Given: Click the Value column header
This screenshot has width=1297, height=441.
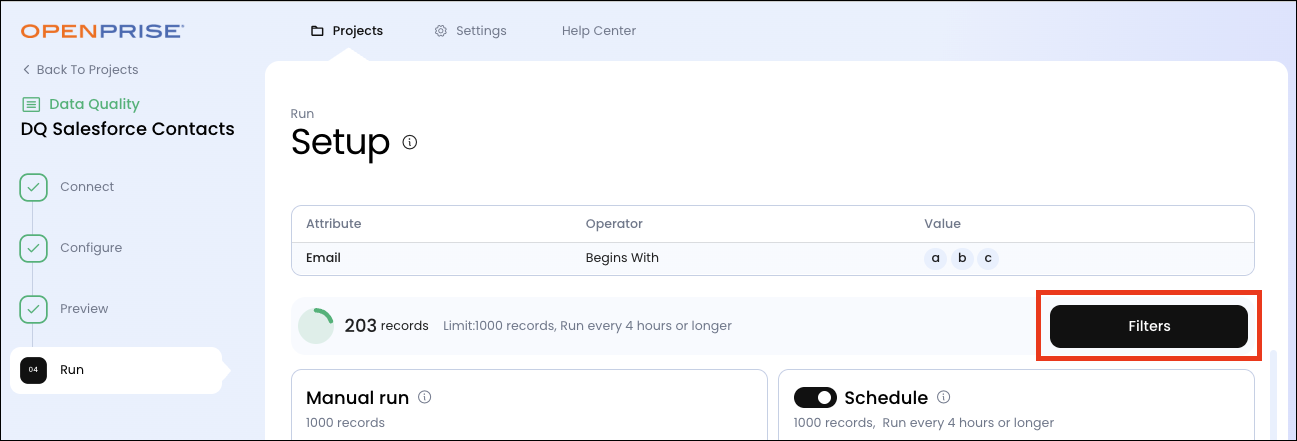Looking at the screenshot, I should 943,224.
